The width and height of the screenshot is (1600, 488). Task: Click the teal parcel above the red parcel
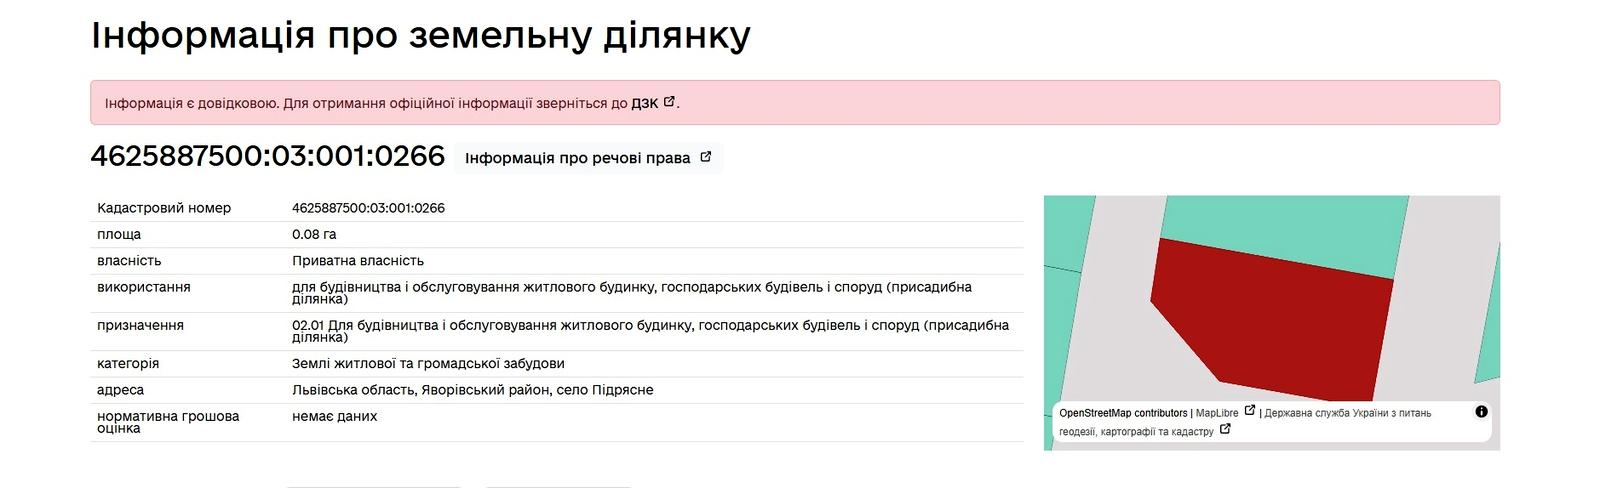pyautogui.click(x=1280, y=225)
